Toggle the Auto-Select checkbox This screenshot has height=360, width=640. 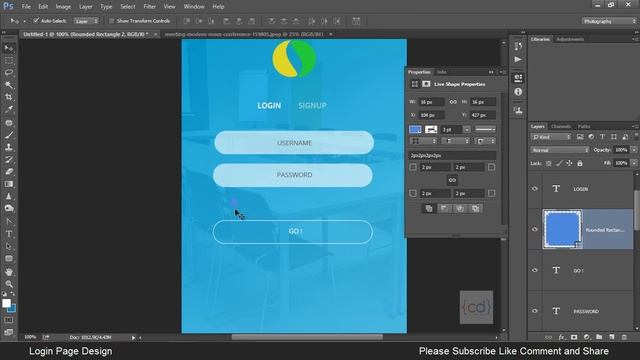(36, 20)
